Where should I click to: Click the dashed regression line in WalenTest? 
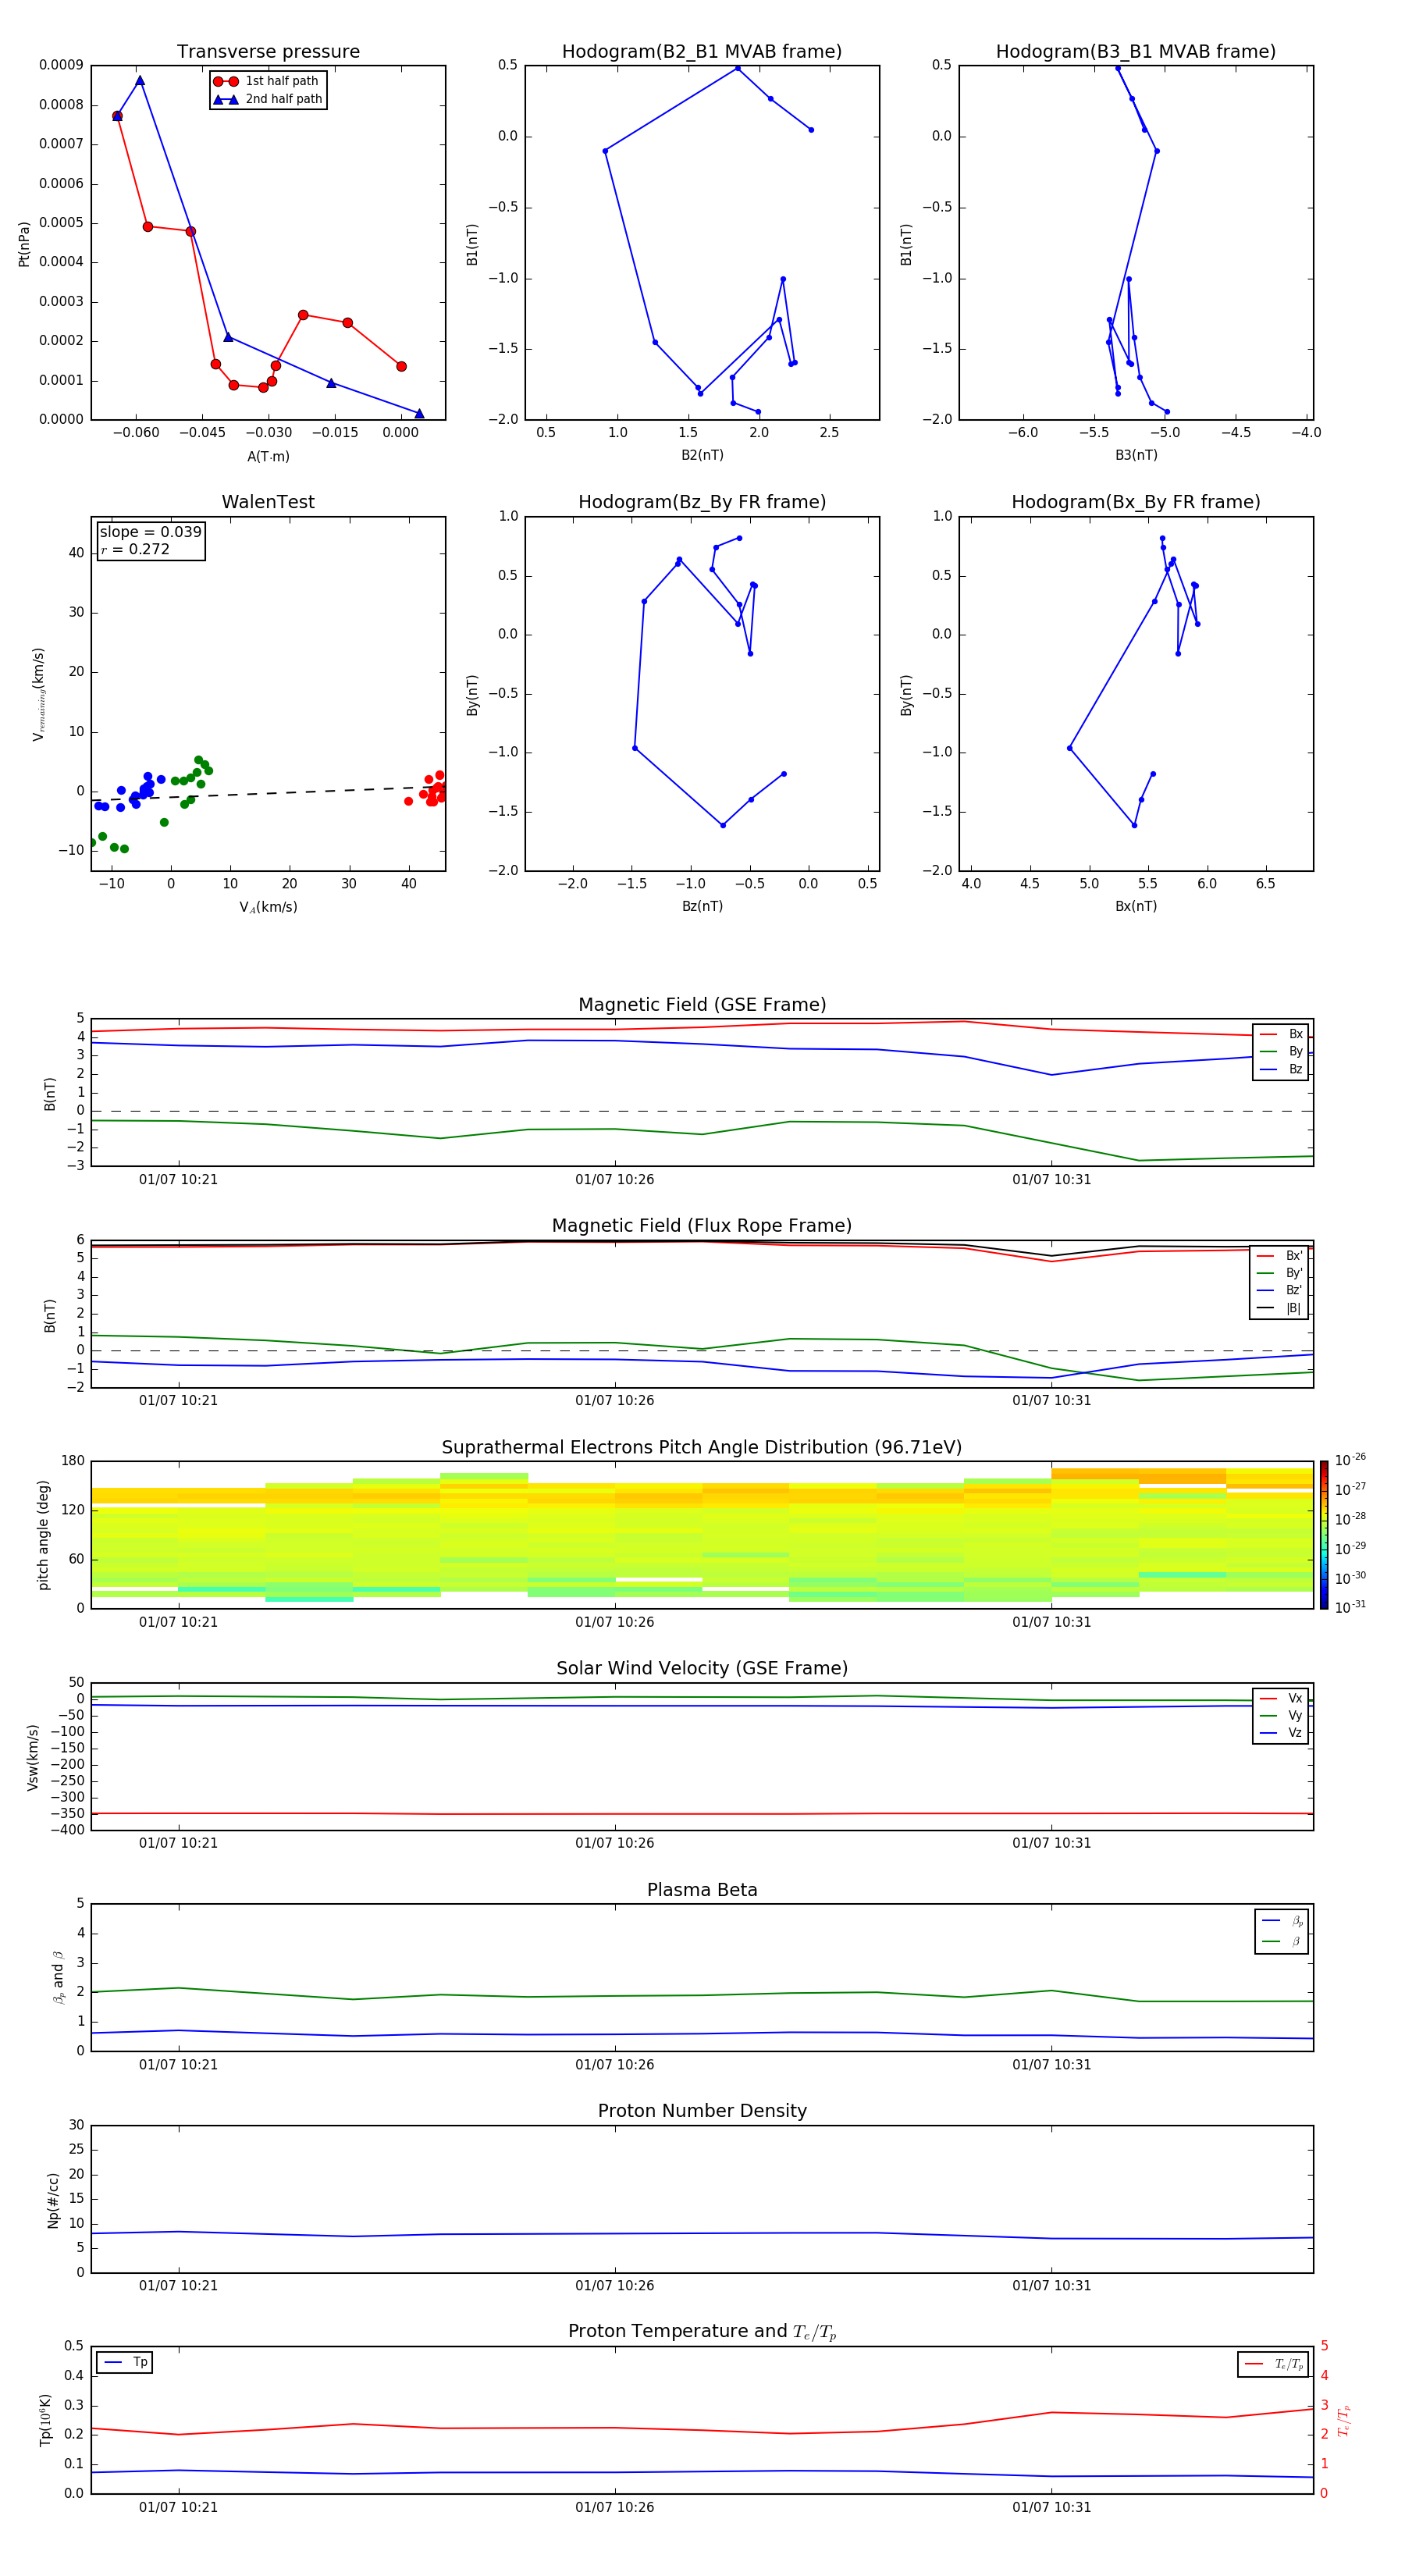click(268, 793)
